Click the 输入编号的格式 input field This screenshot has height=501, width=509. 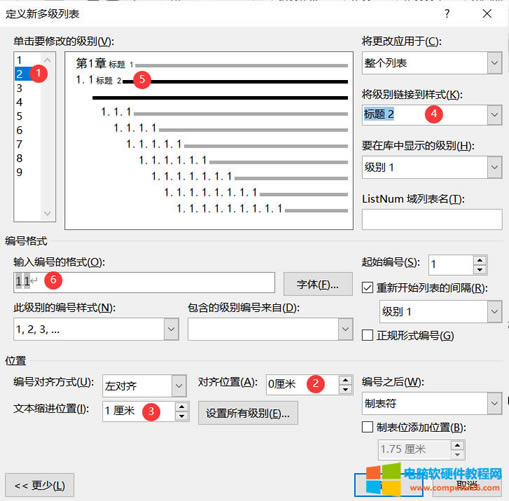coord(144,283)
